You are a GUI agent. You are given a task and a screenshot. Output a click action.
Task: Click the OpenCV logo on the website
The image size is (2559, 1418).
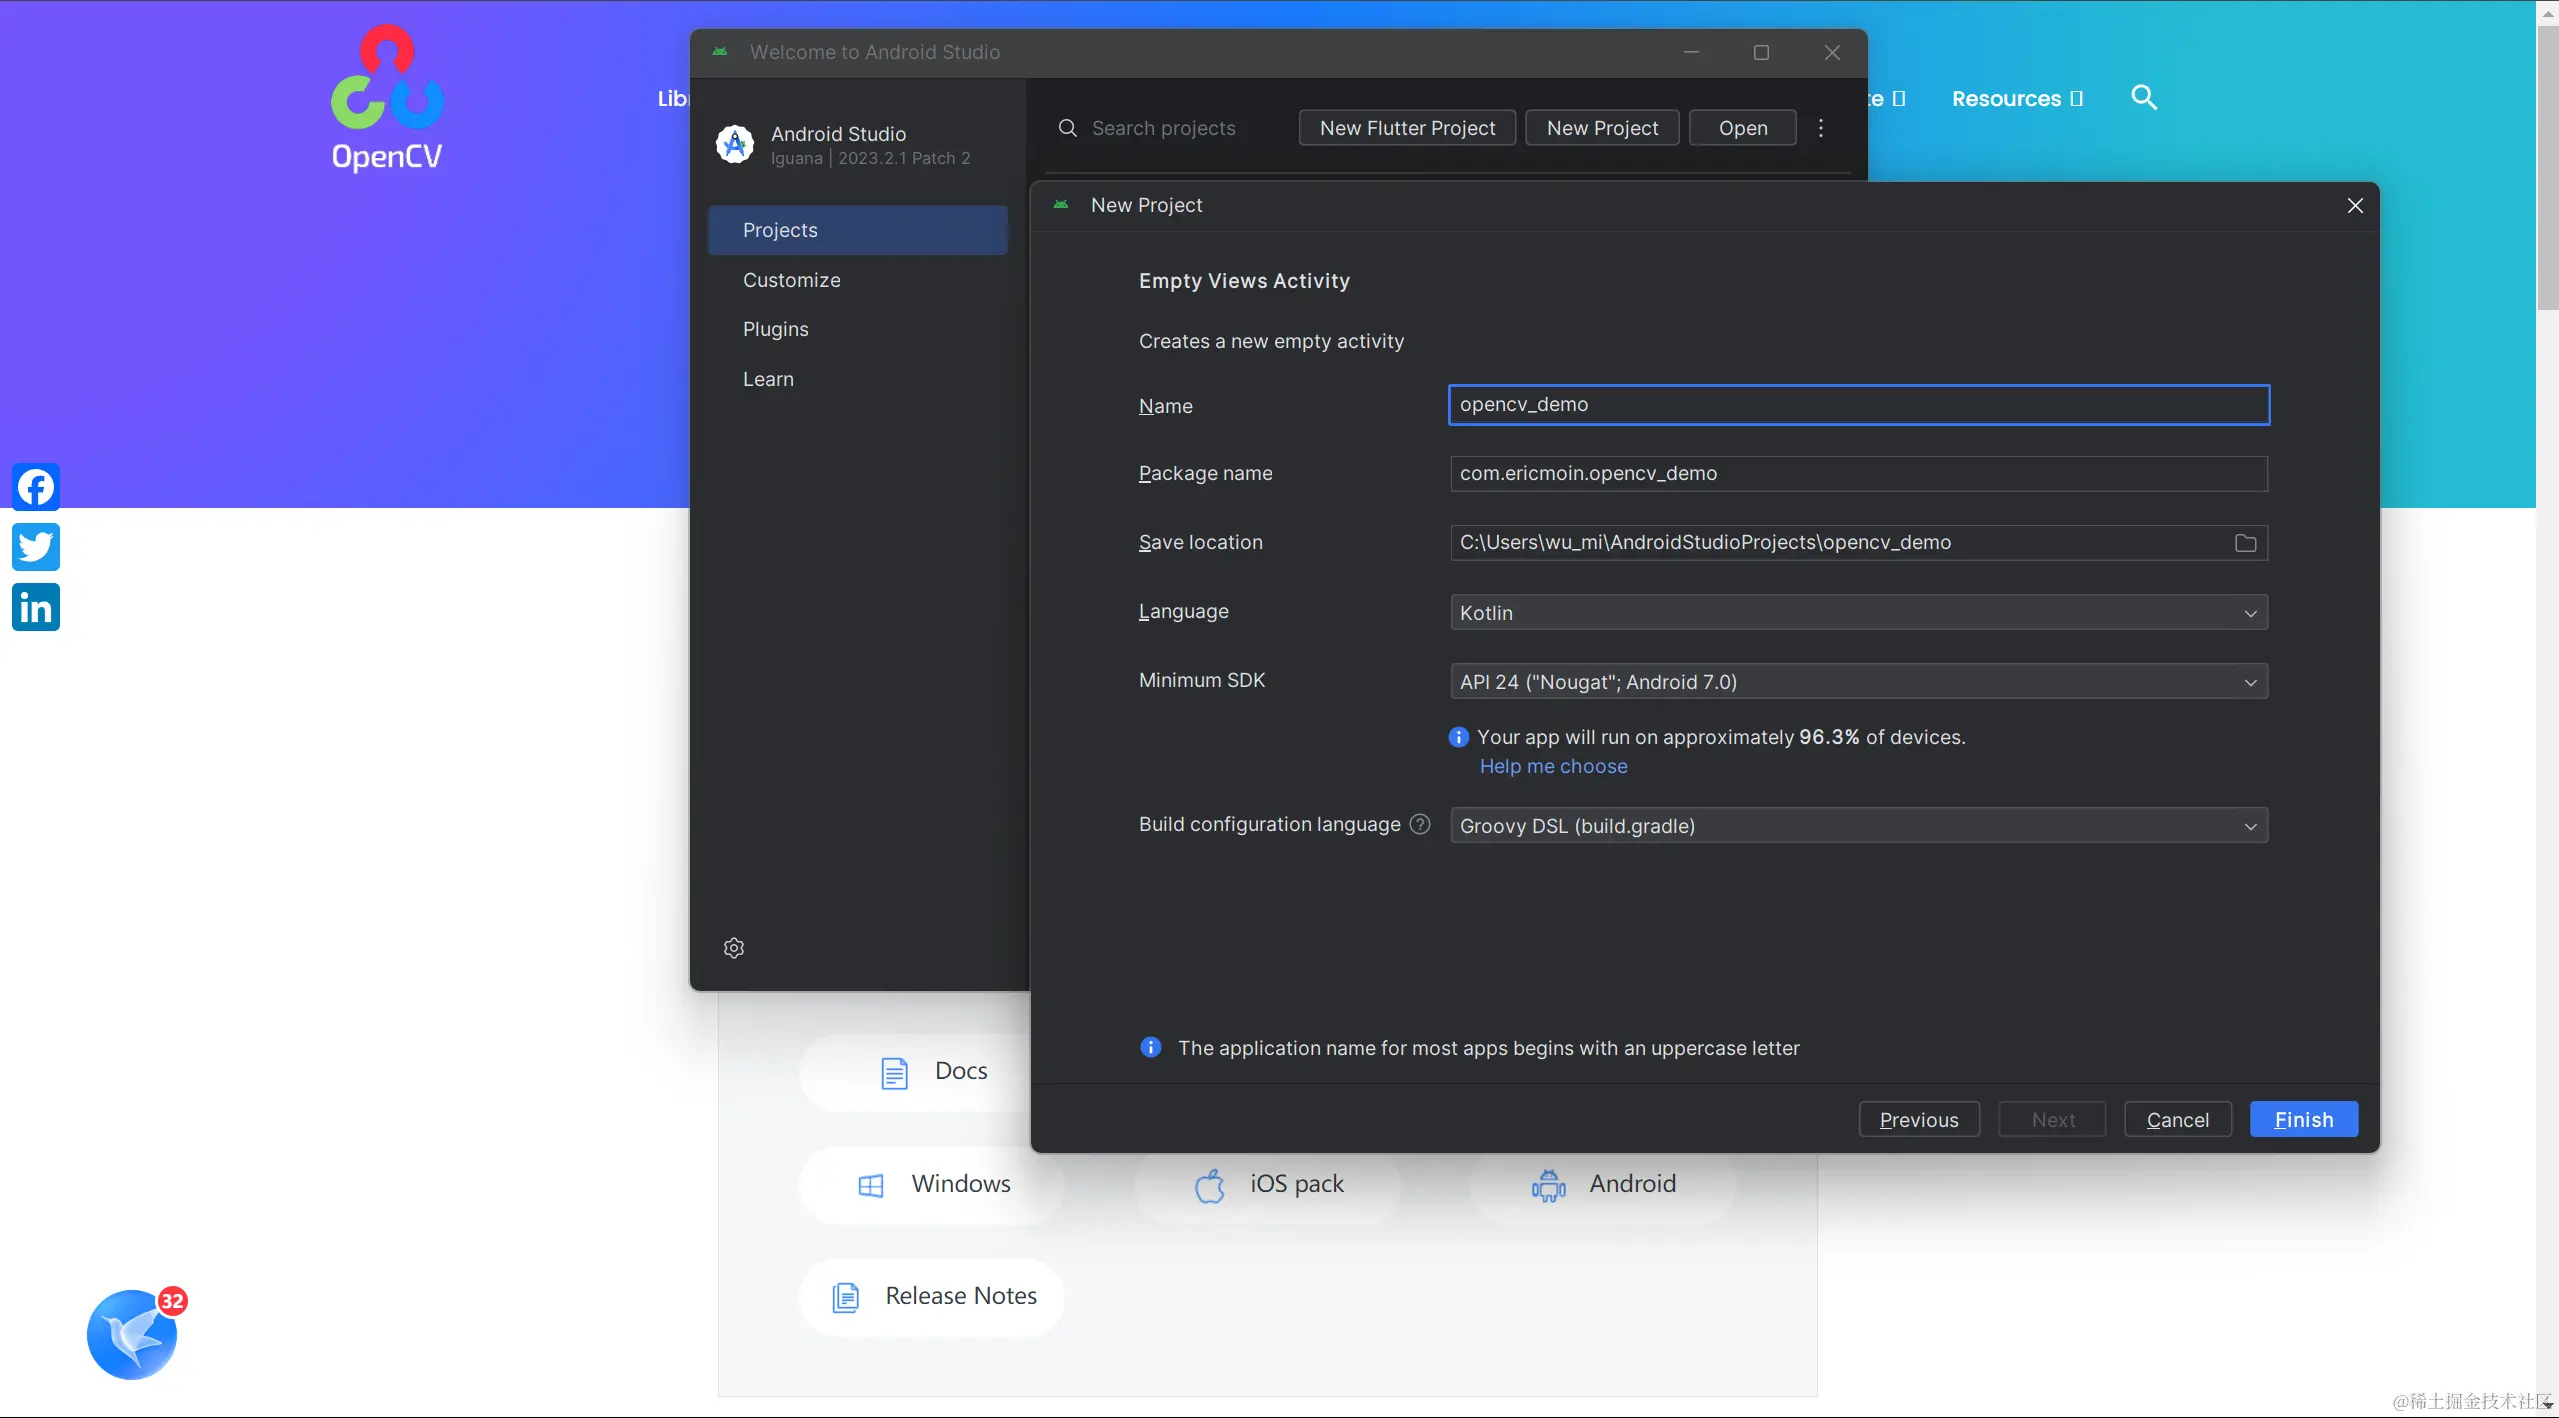tap(387, 98)
